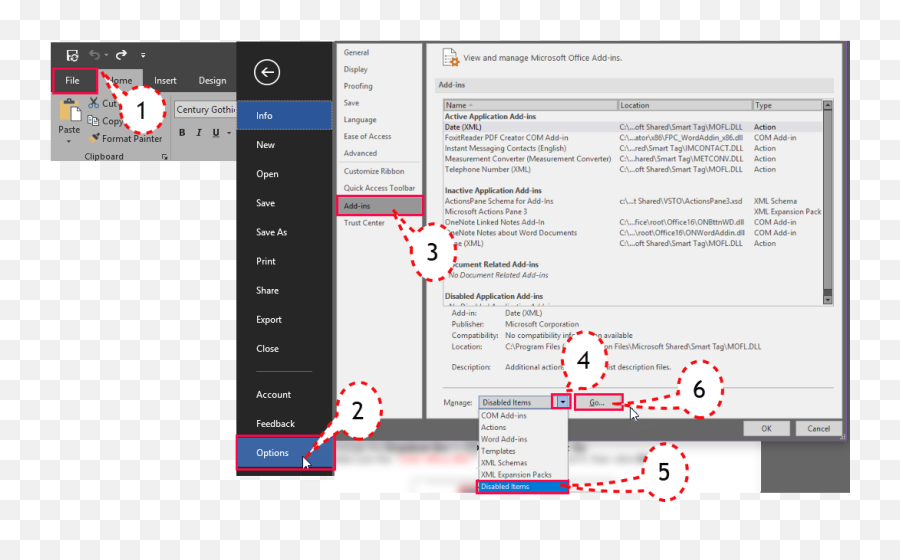Select Add-ins in Word Options list
The image size is (900, 560).
point(379,205)
